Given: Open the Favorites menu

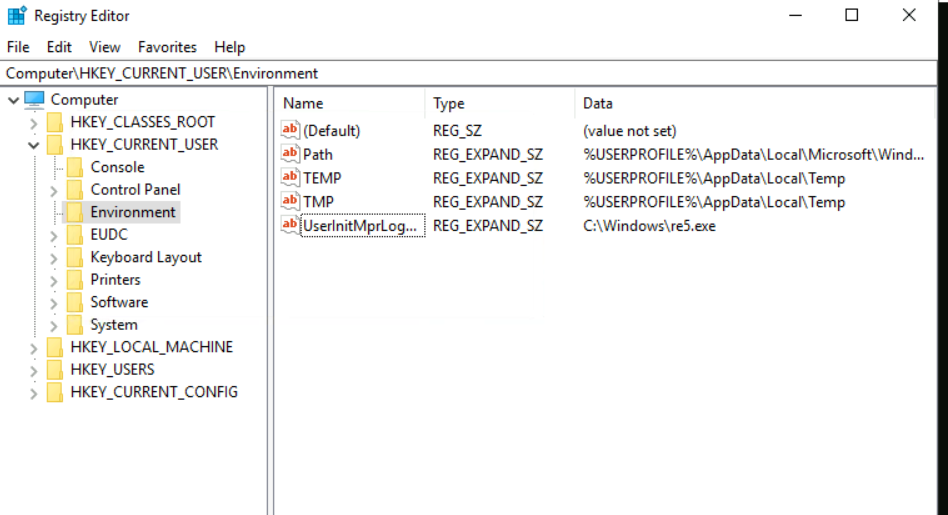Looking at the screenshot, I should click(x=167, y=47).
